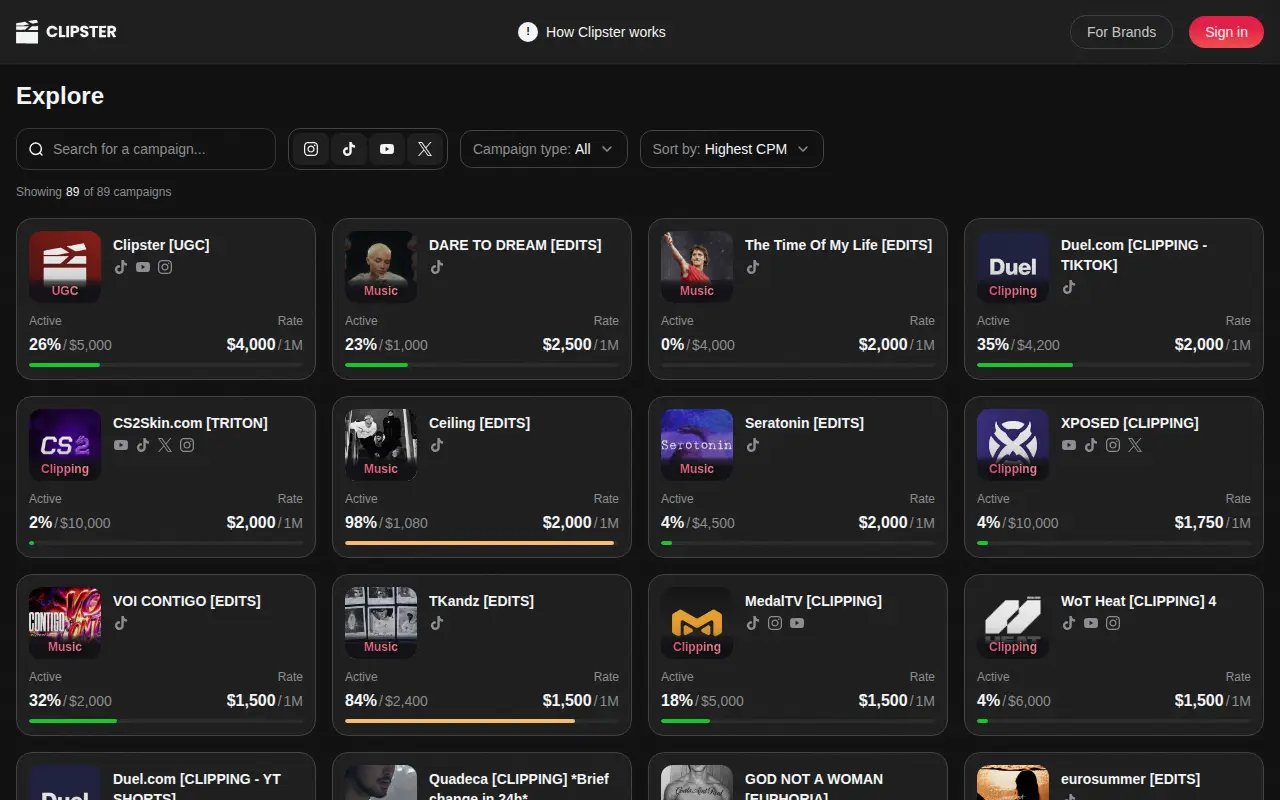The height and width of the screenshot is (800, 1280).
Task: Click TikTok icon on TKandz [EDITS] card
Action: (437, 623)
